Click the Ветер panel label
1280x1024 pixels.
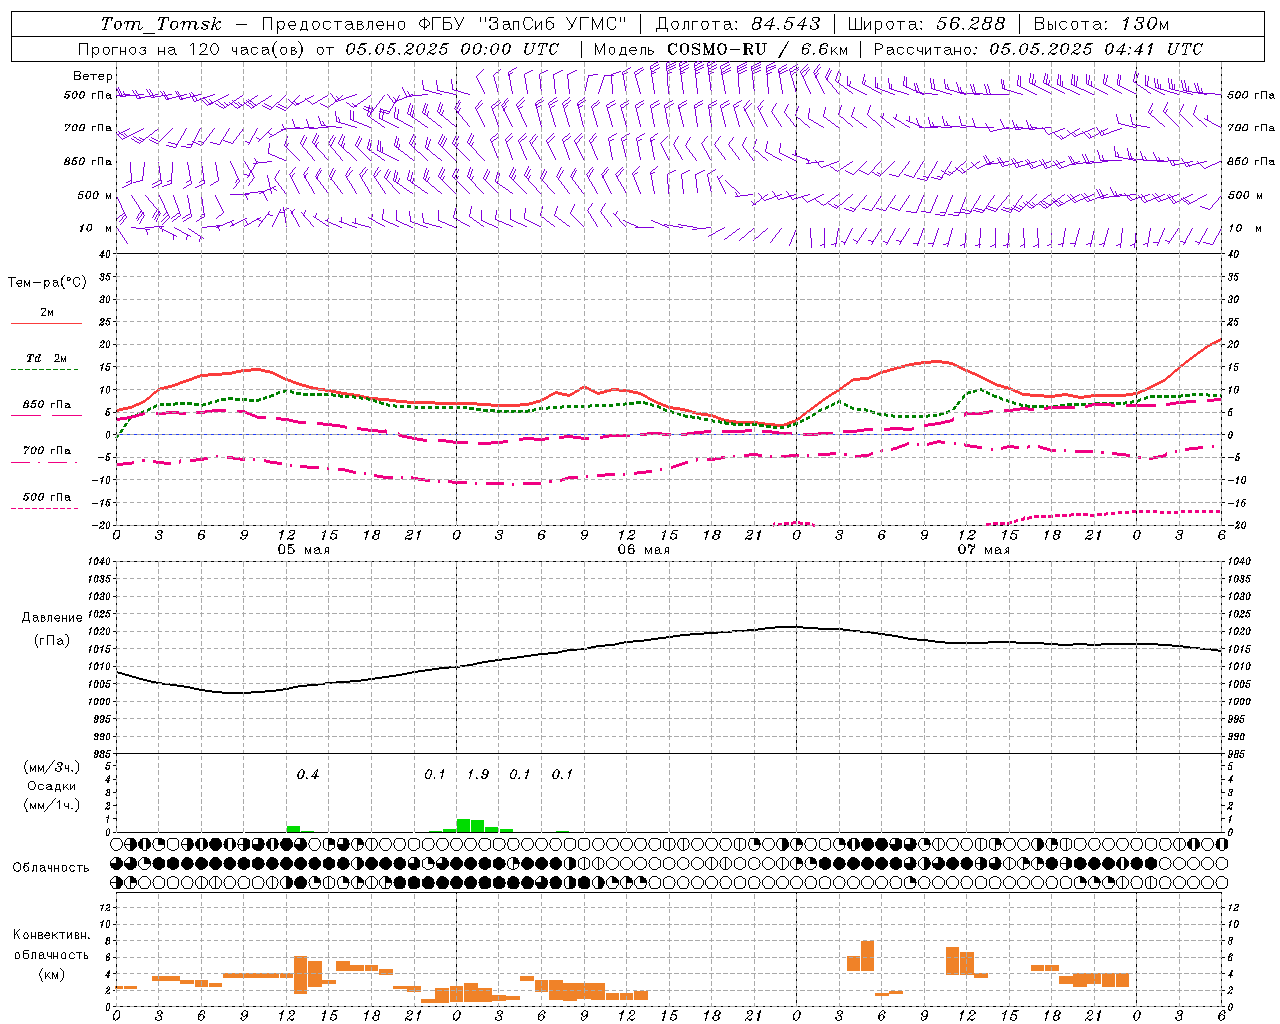93,76
